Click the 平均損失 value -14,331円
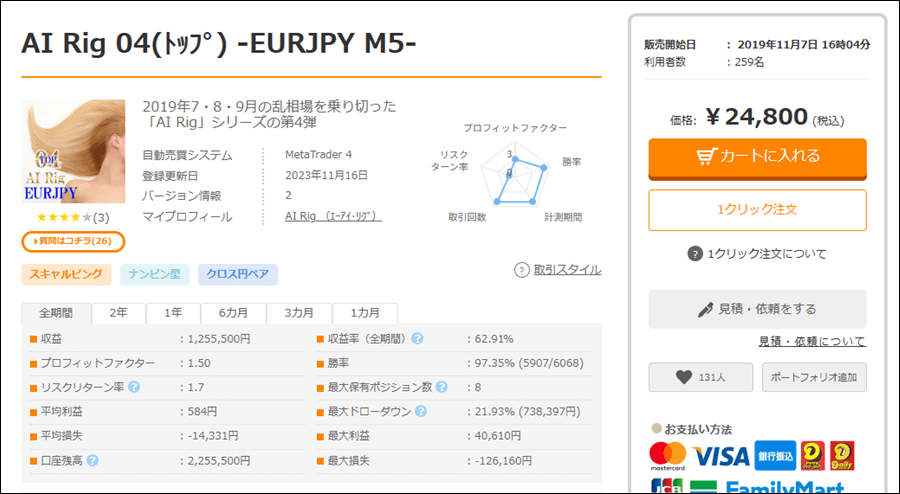Screen dimensions: 900x494 [212, 435]
